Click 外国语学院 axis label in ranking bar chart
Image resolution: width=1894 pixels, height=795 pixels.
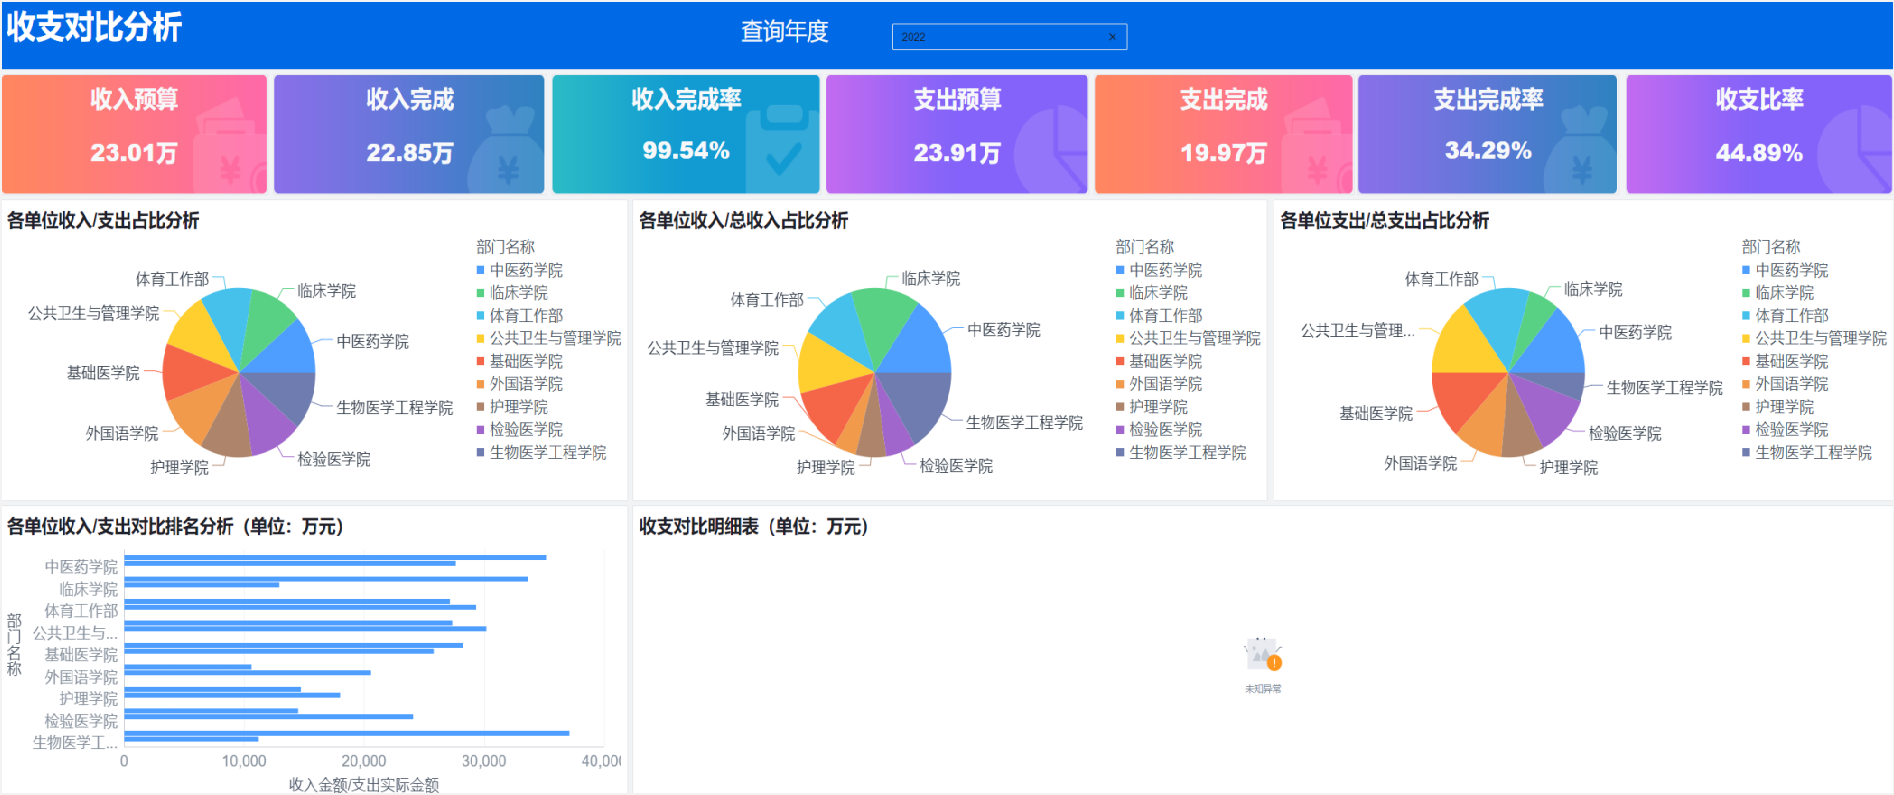tap(81, 677)
